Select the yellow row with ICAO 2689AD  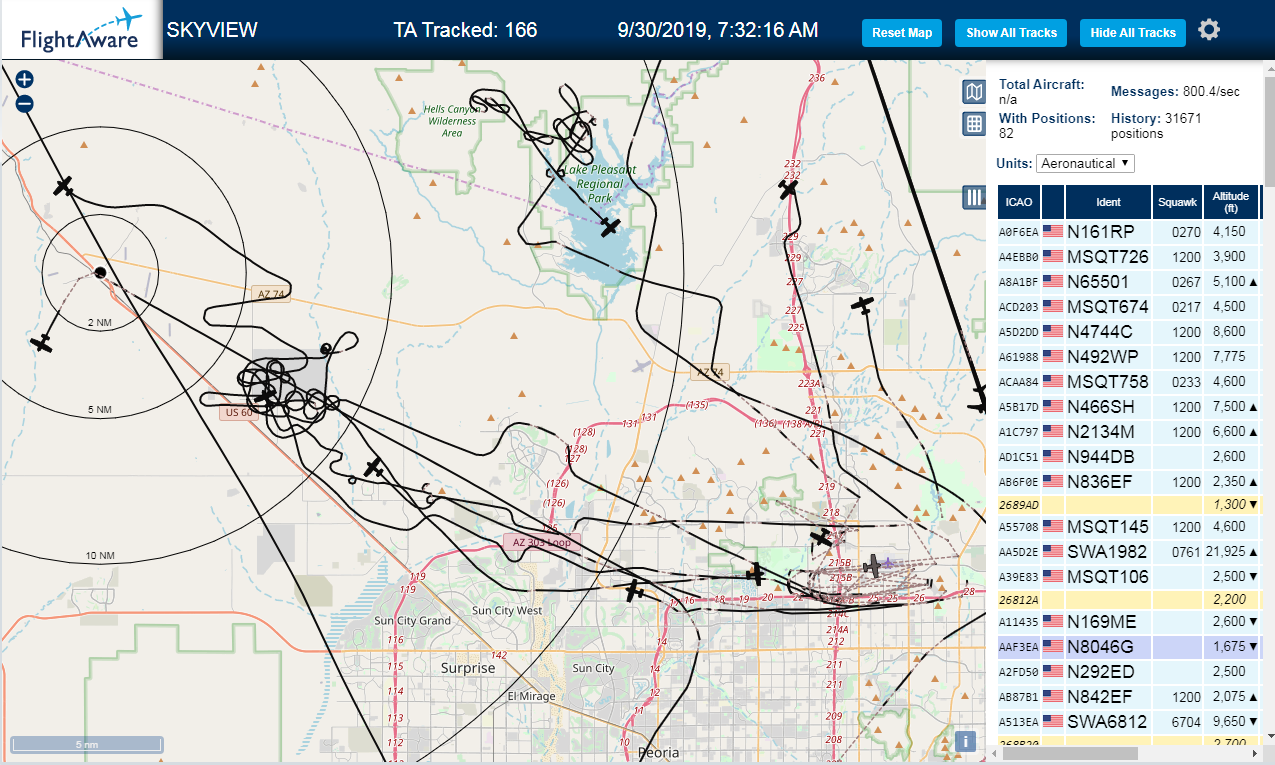coord(1130,504)
